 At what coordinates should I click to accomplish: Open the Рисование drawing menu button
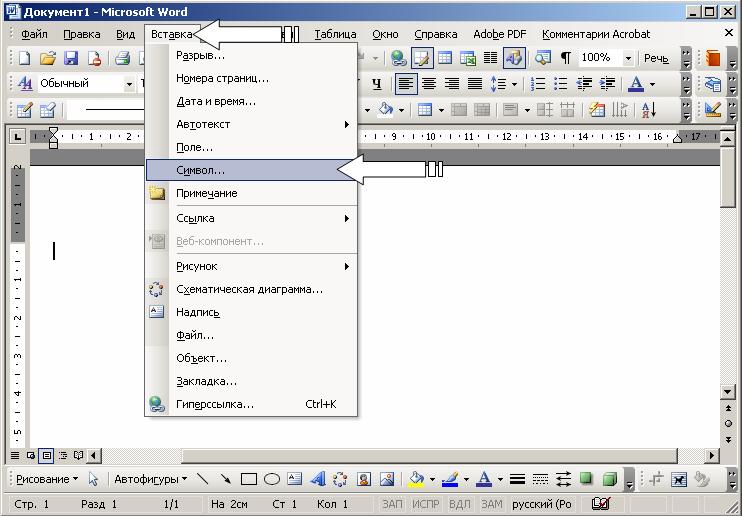pos(47,479)
